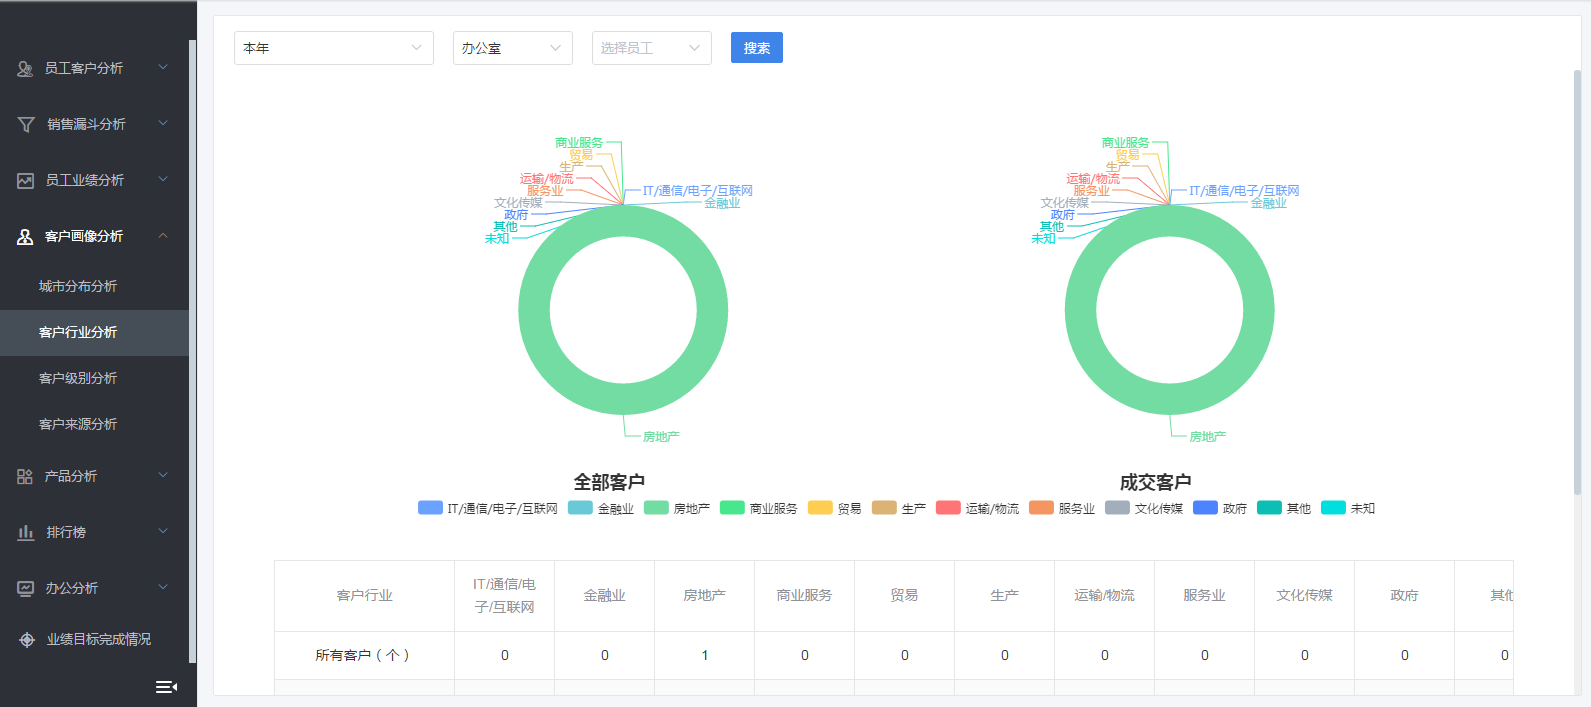Open the 办公室 department dropdown
This screenshot has width=1591, height=707.
click(x=512, y=48)
